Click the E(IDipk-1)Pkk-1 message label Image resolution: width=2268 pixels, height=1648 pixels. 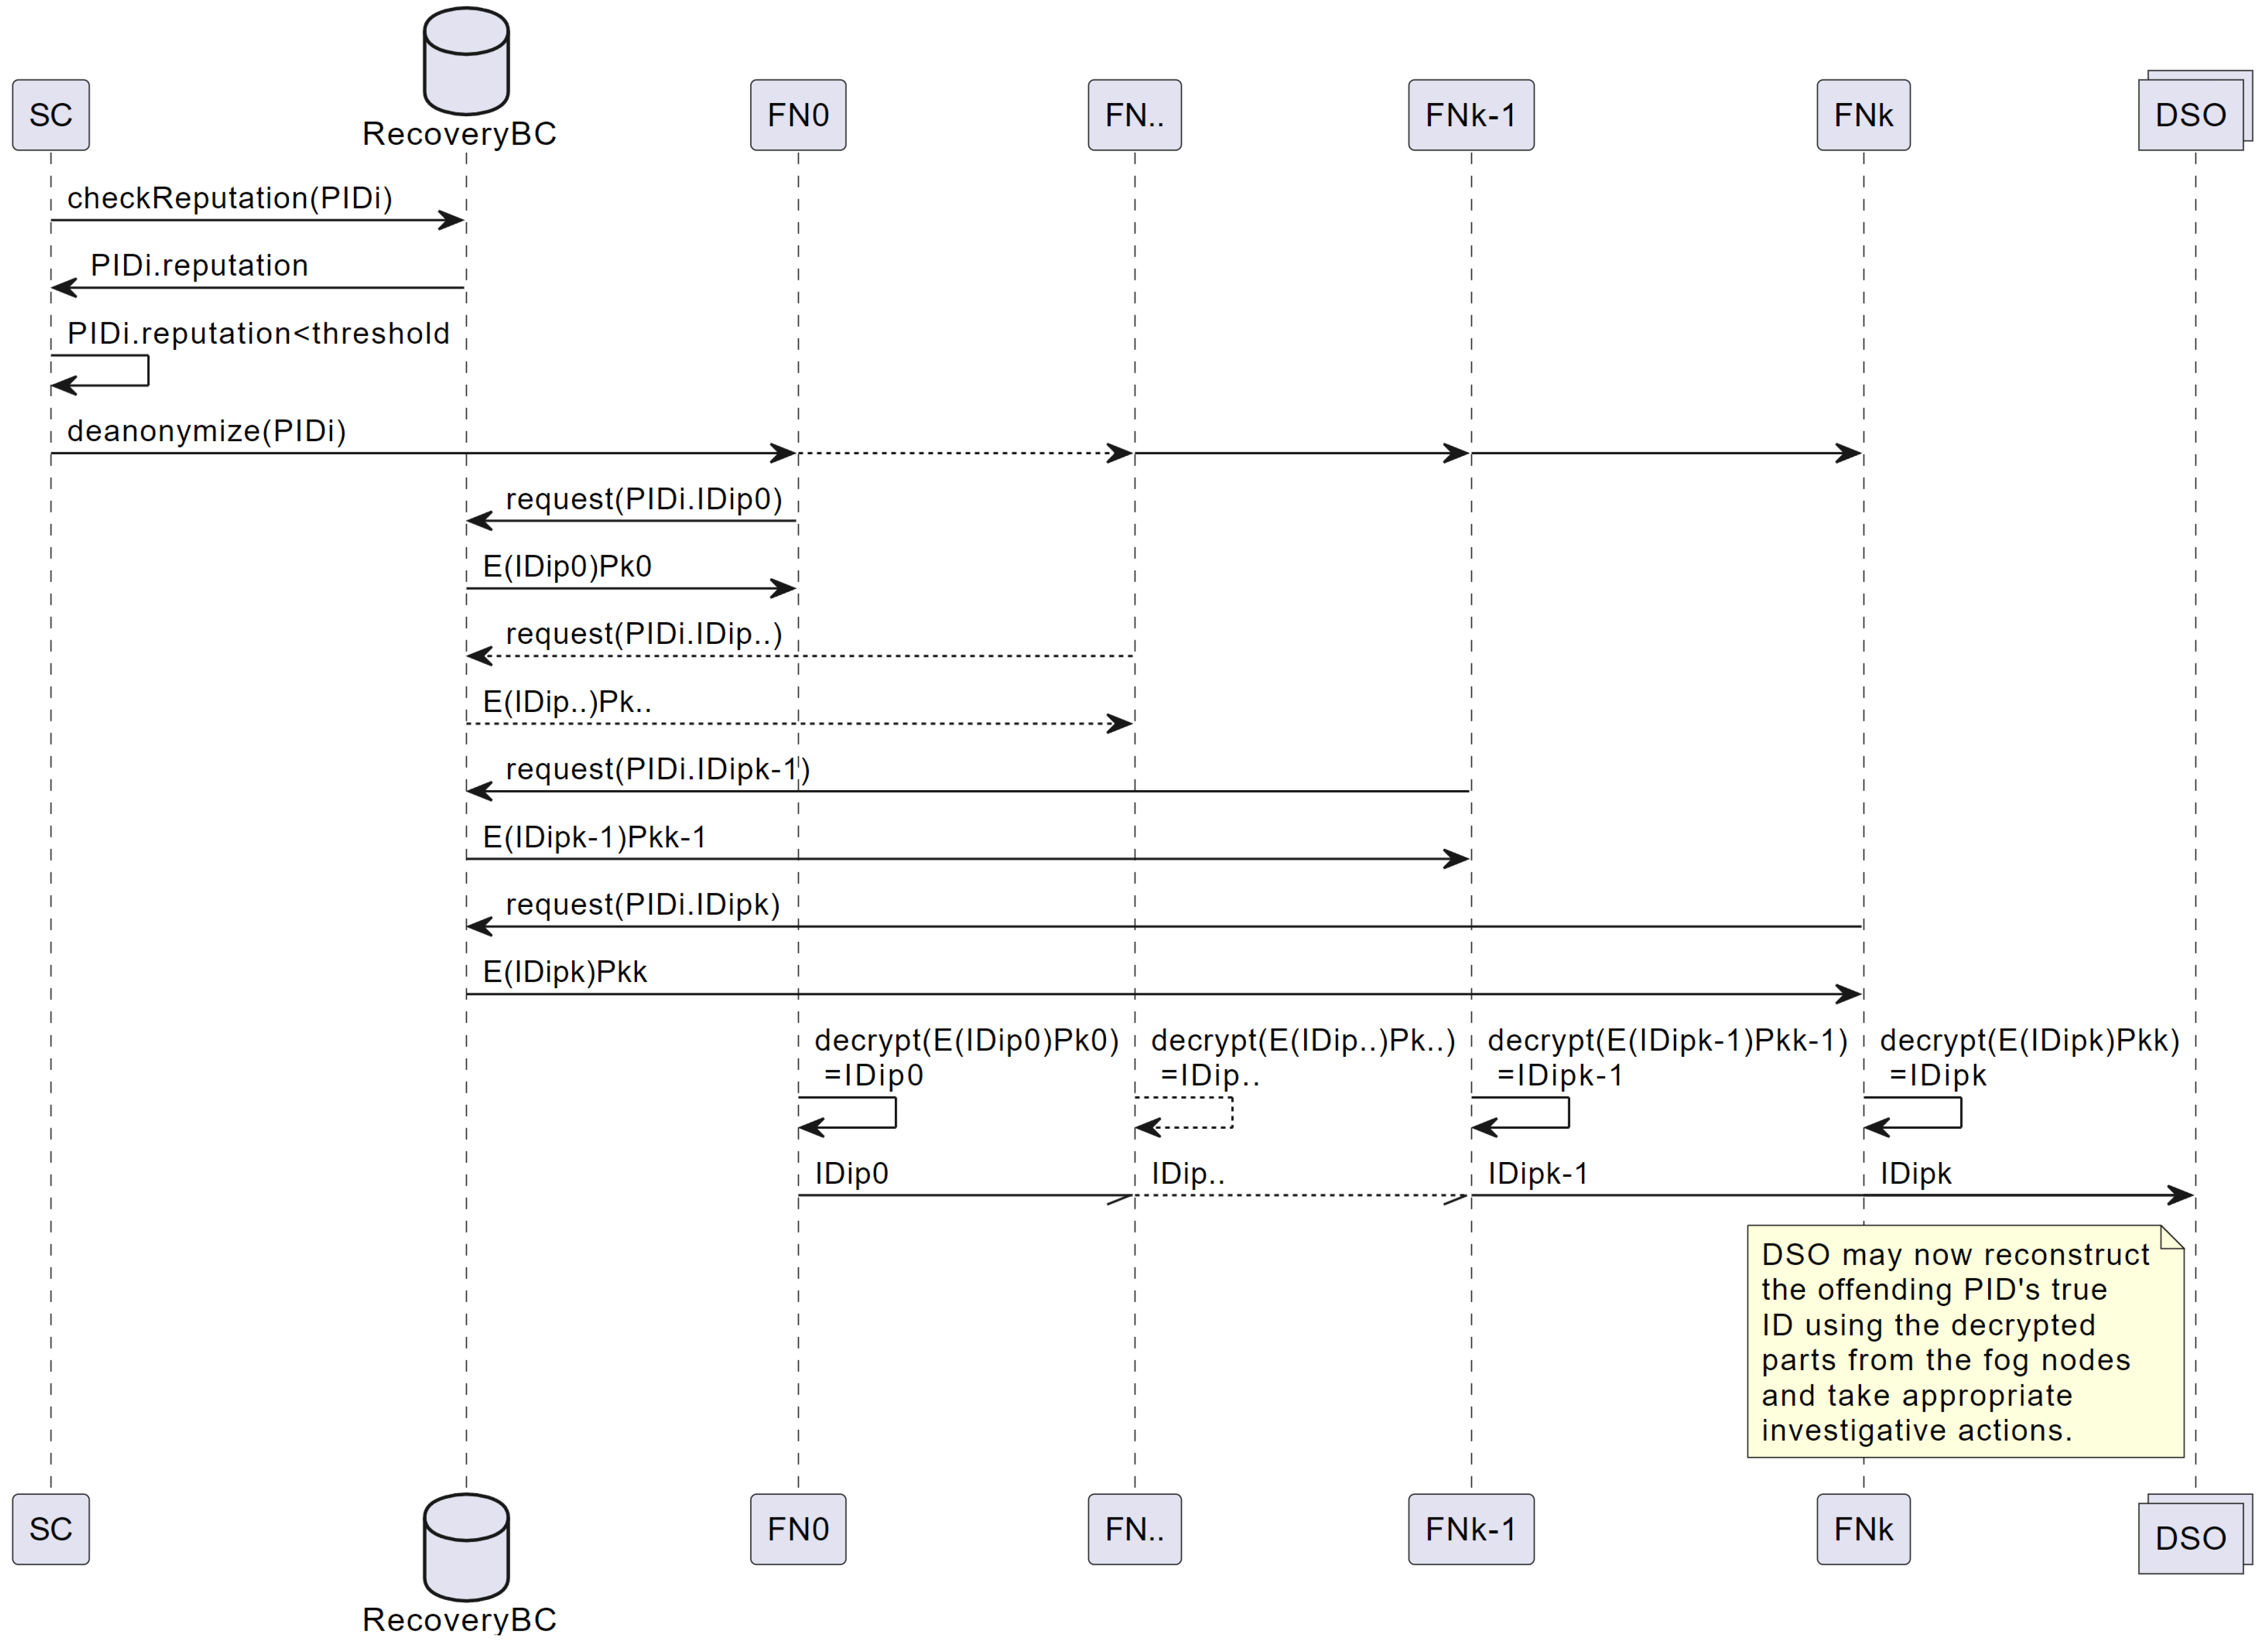tap(594, 837)
